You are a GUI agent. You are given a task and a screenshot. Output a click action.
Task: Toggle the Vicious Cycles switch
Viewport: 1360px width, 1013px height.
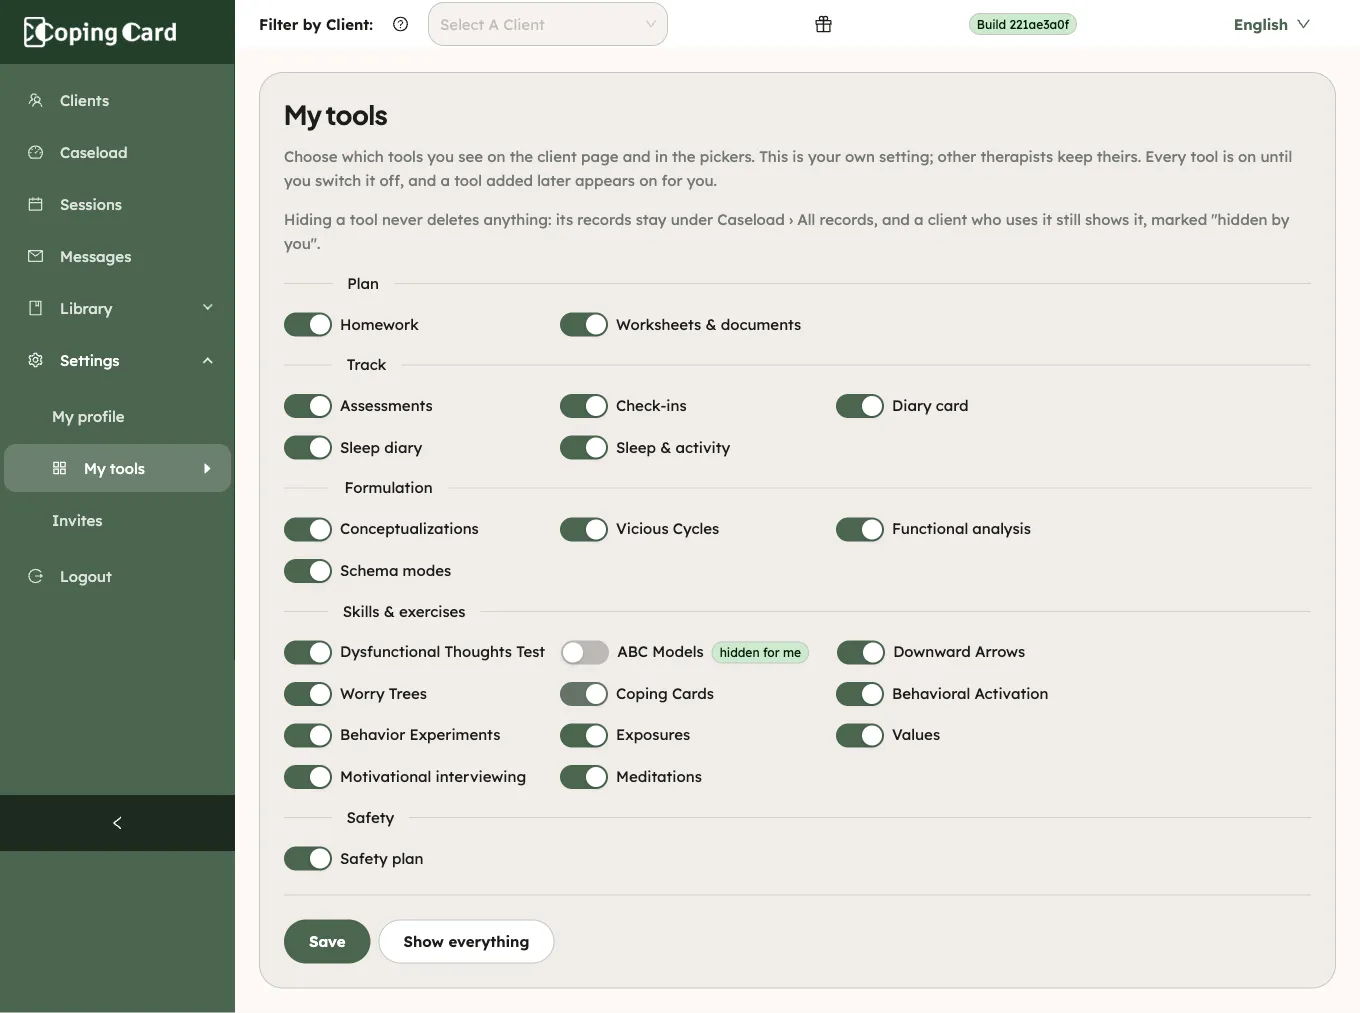click(584, 529)
